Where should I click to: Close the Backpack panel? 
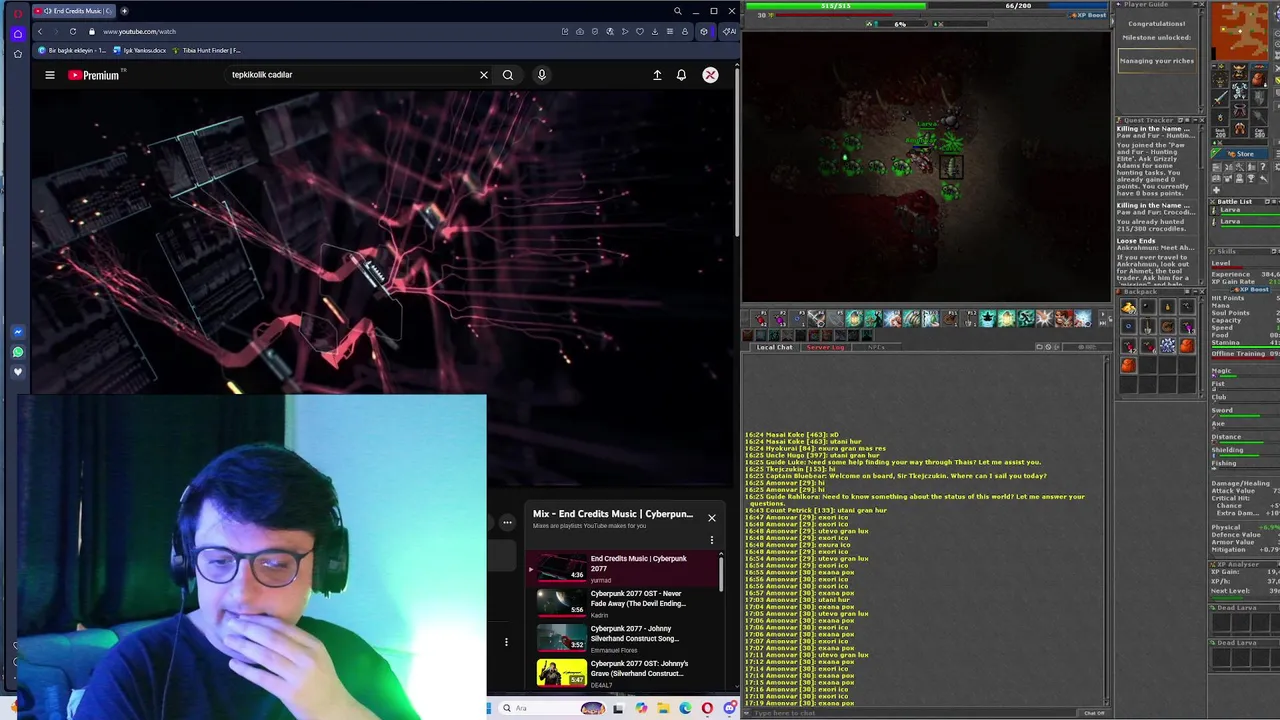1200,292
